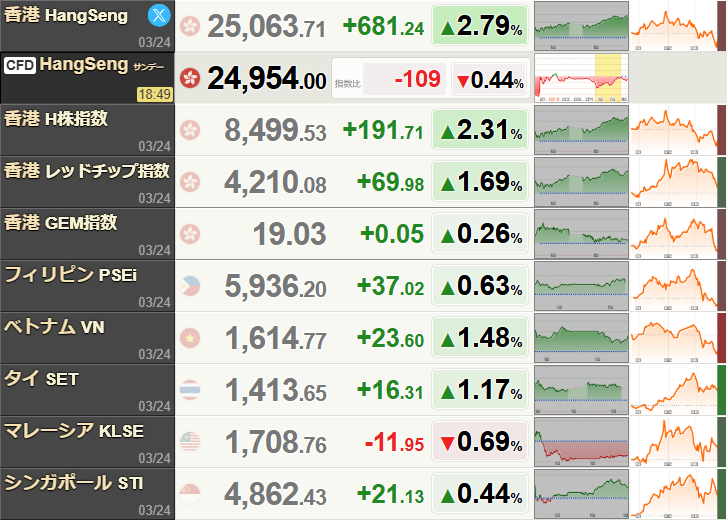Open the 香港 H株指数 link
Viewport: 727px width, 520px height.
pos(56,119)
